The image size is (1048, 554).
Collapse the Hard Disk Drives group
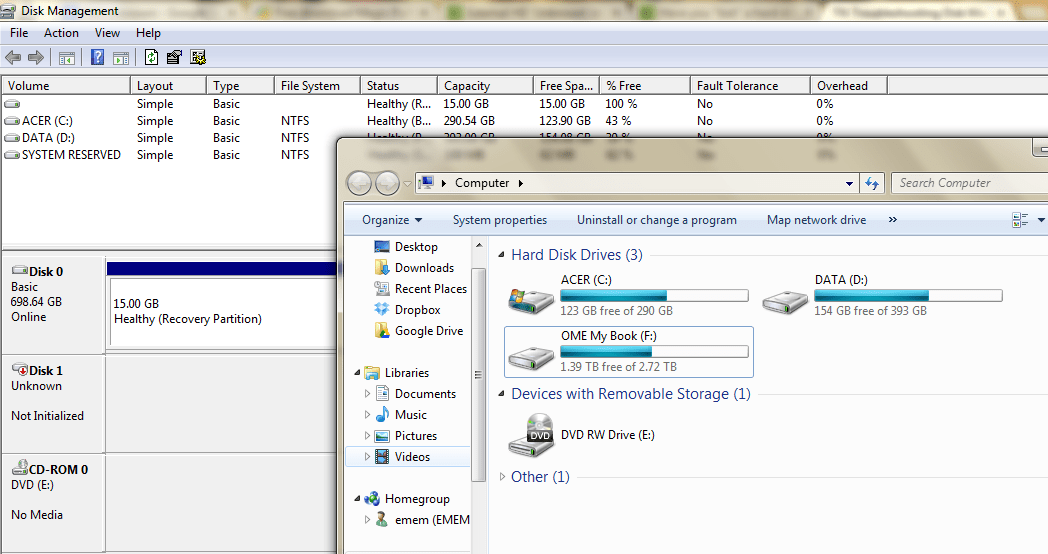click(501, 255)
